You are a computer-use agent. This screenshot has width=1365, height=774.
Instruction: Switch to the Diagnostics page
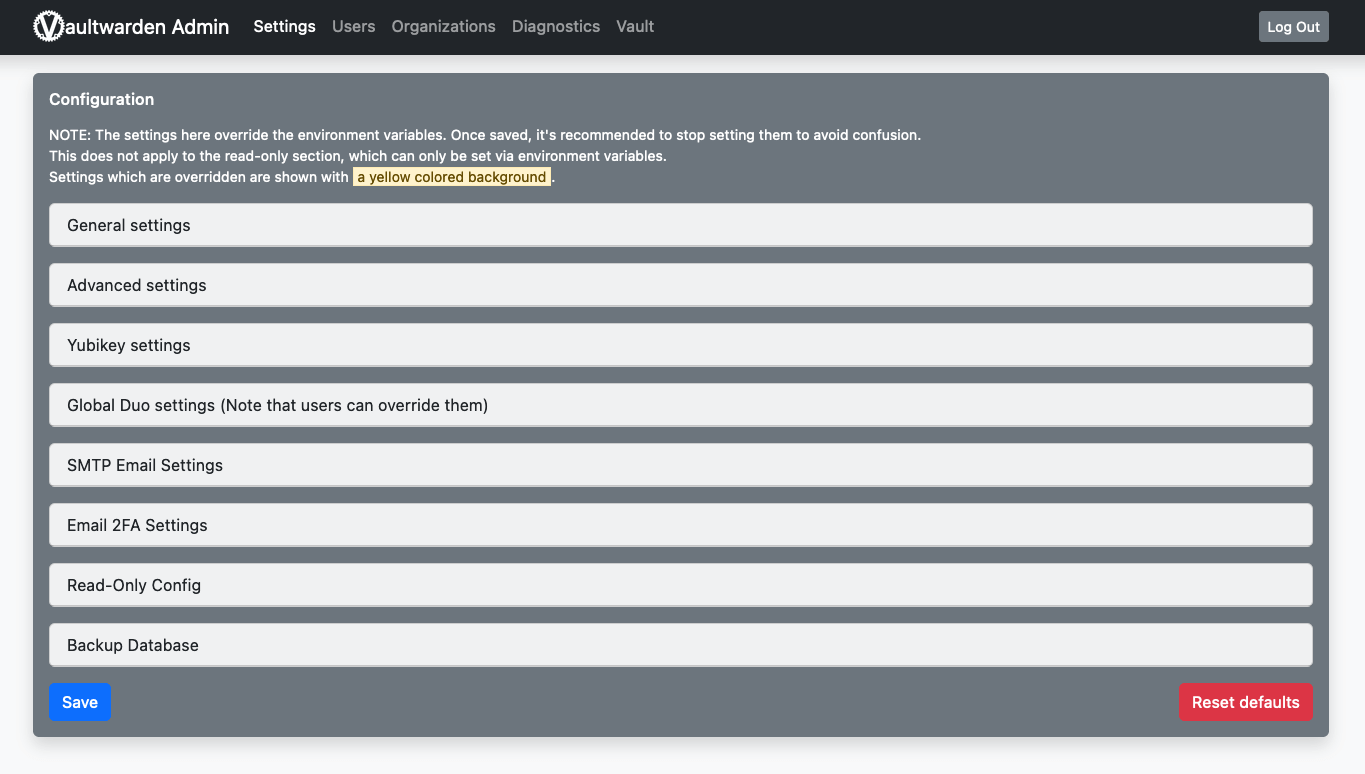tap(555, 27)
